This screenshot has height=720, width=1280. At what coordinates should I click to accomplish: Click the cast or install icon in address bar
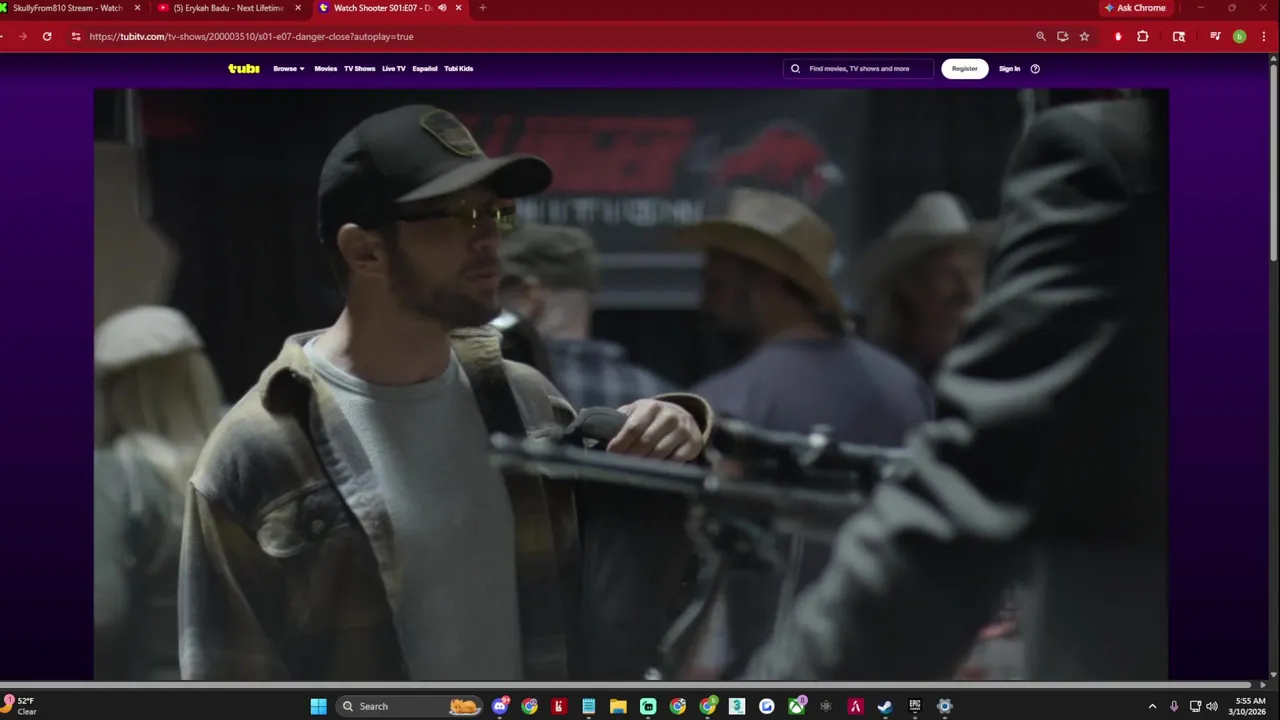tap(1063, 36)
